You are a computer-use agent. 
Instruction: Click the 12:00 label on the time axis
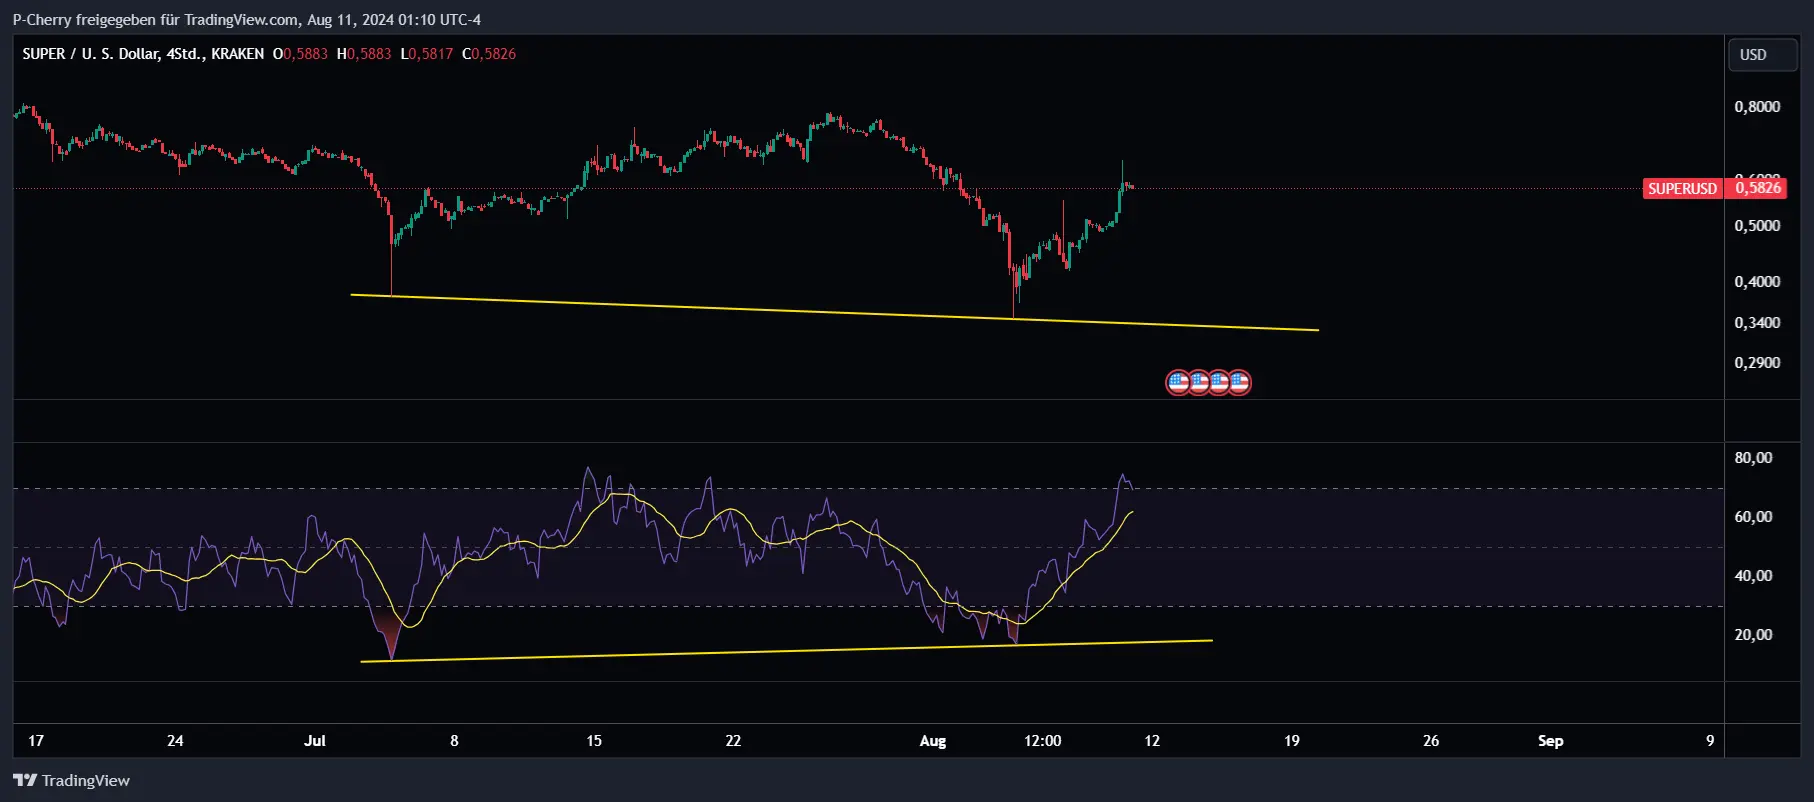coord(1043,741)
